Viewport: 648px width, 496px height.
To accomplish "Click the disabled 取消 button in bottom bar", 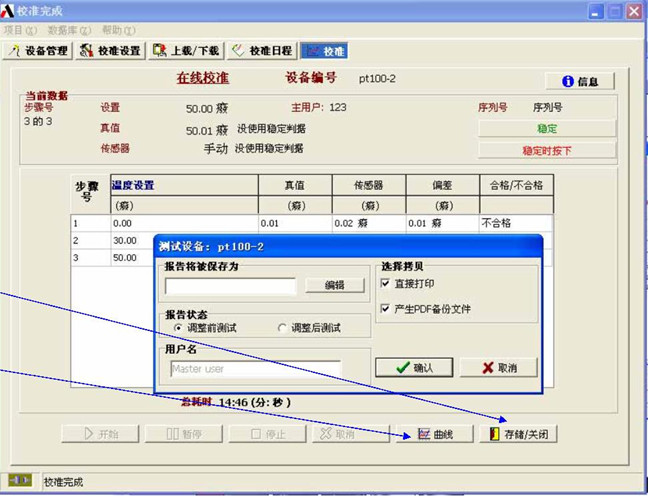I will tap(351, 434).
